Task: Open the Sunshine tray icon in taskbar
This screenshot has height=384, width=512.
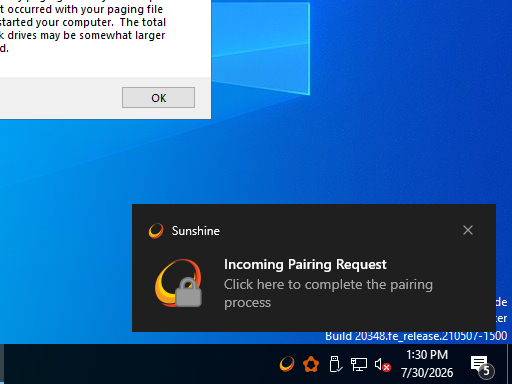Action: [287, 364]
